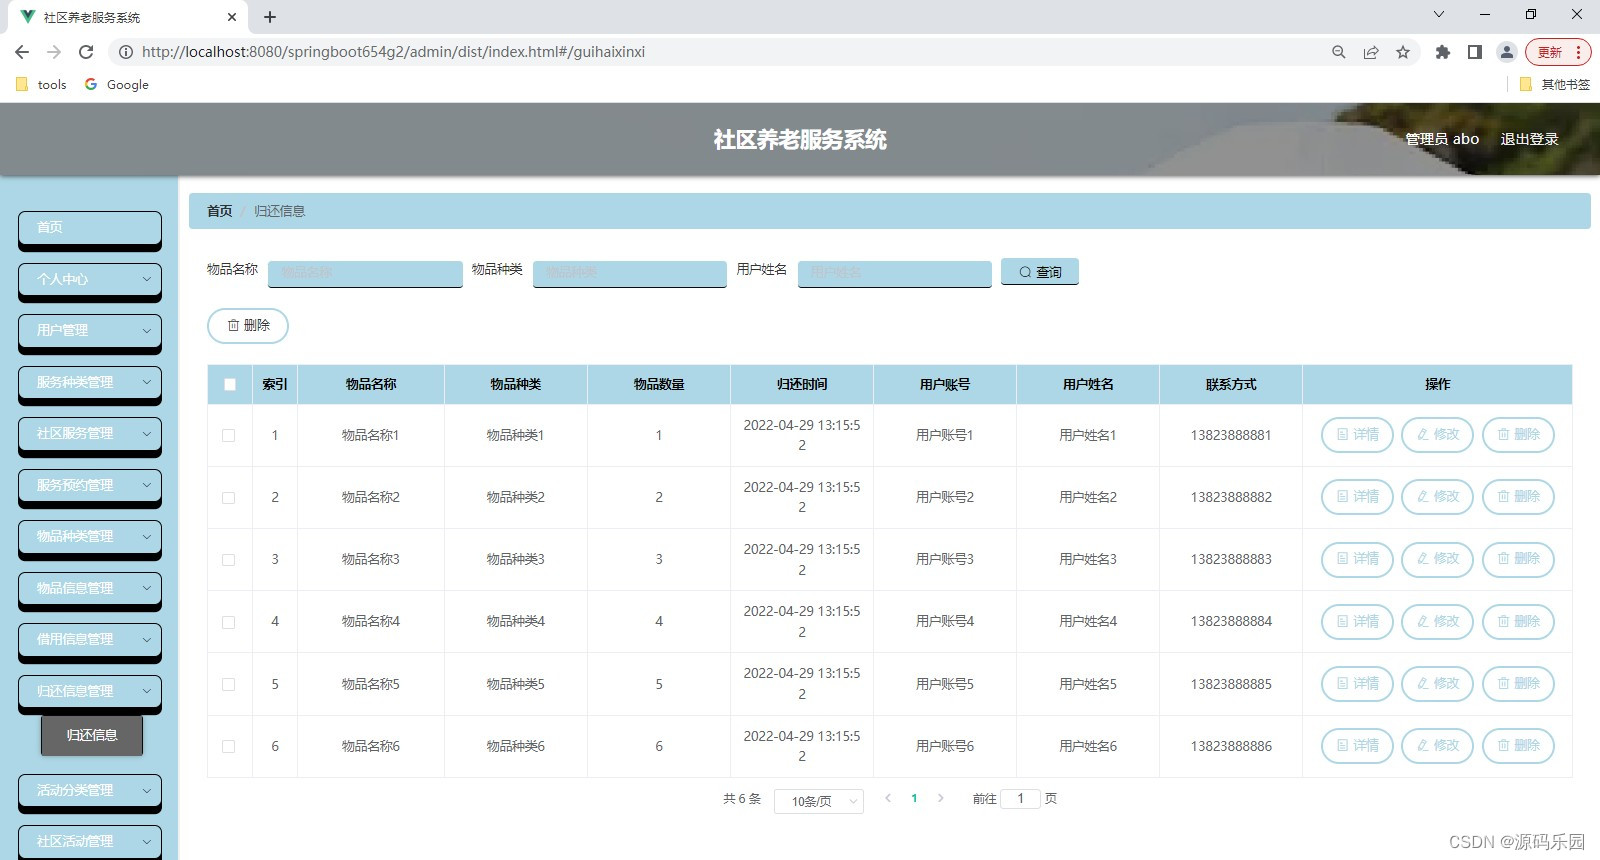This screenshot has width=1600, height=860.
Task: Select the checkbox for row 3
Action: tap(228, 560)
